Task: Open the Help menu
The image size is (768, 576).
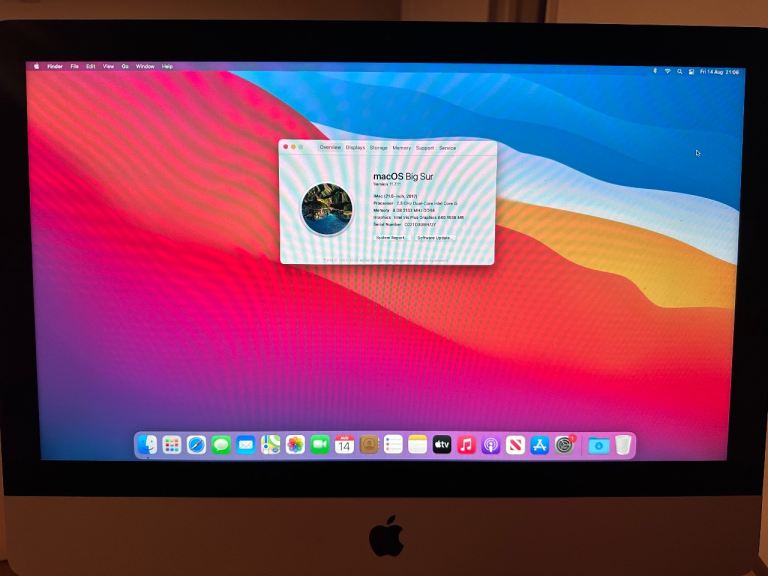Action: [x=168, y=66]
